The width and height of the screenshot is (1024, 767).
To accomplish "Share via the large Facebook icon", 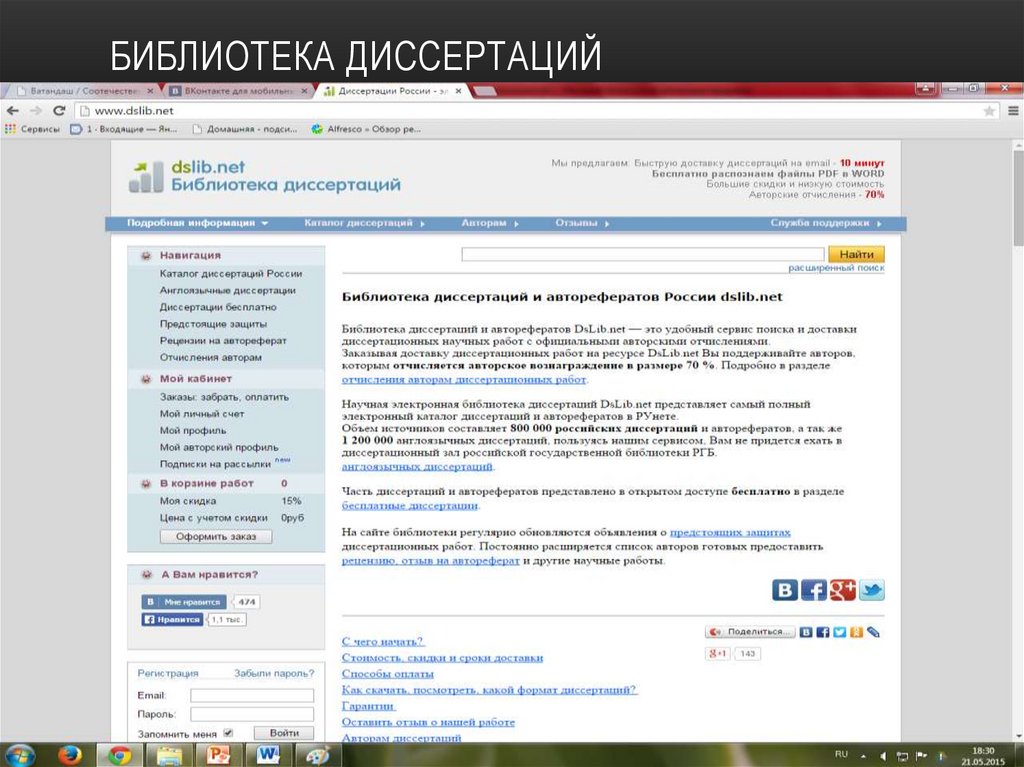I will tap(814, 590).
